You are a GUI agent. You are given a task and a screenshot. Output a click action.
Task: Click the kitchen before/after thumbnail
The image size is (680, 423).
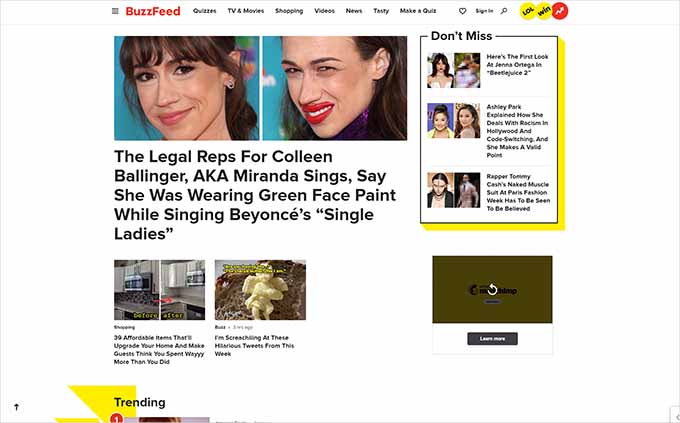pyautogui.click(x=160, y=290)
